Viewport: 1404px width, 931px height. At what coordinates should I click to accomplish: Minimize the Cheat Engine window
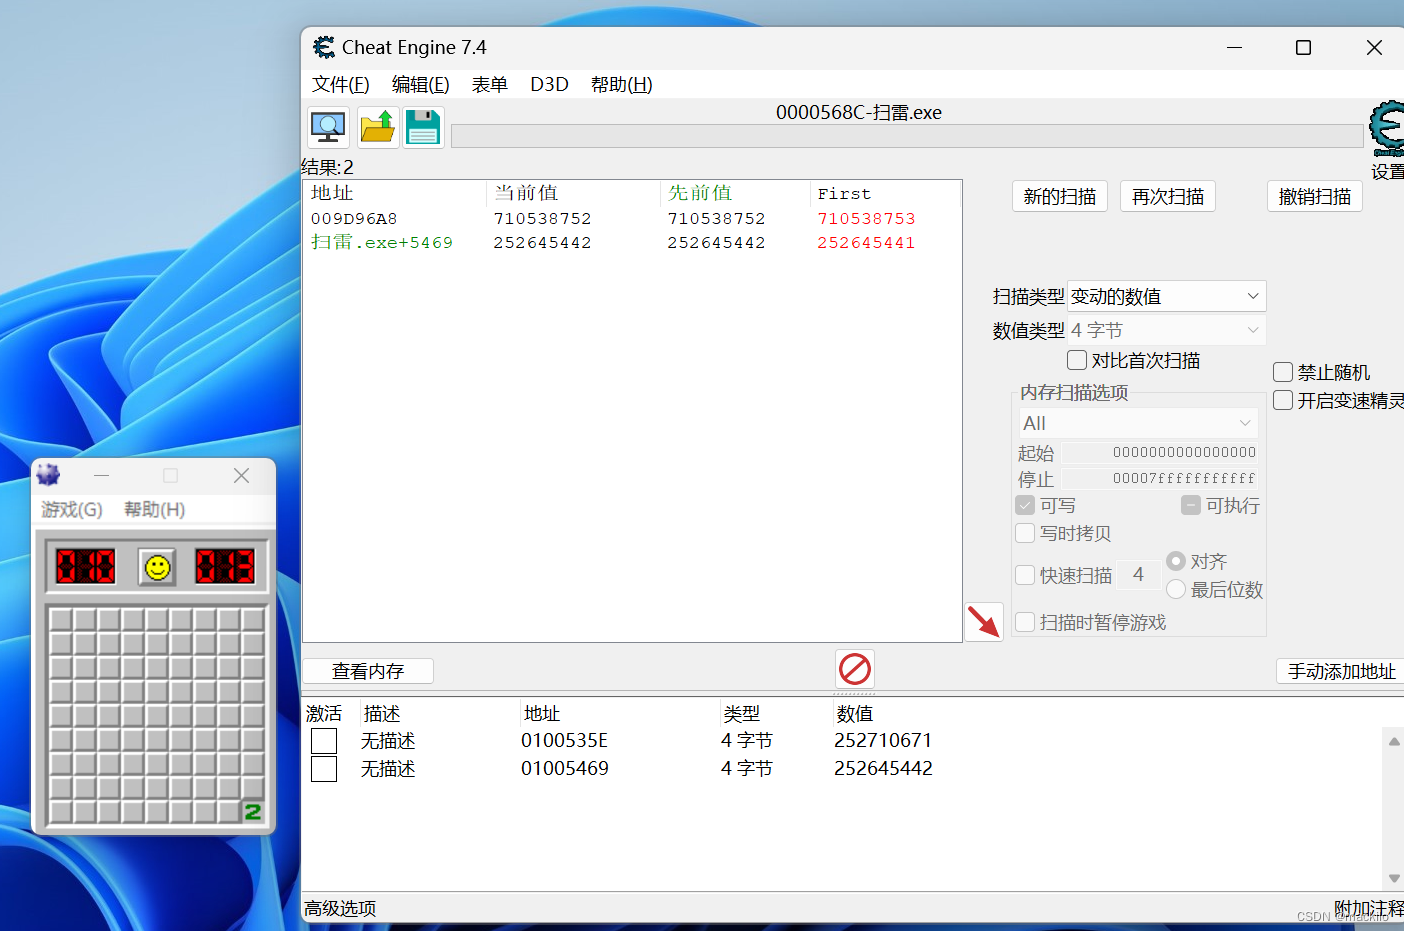pos(1235,47)
